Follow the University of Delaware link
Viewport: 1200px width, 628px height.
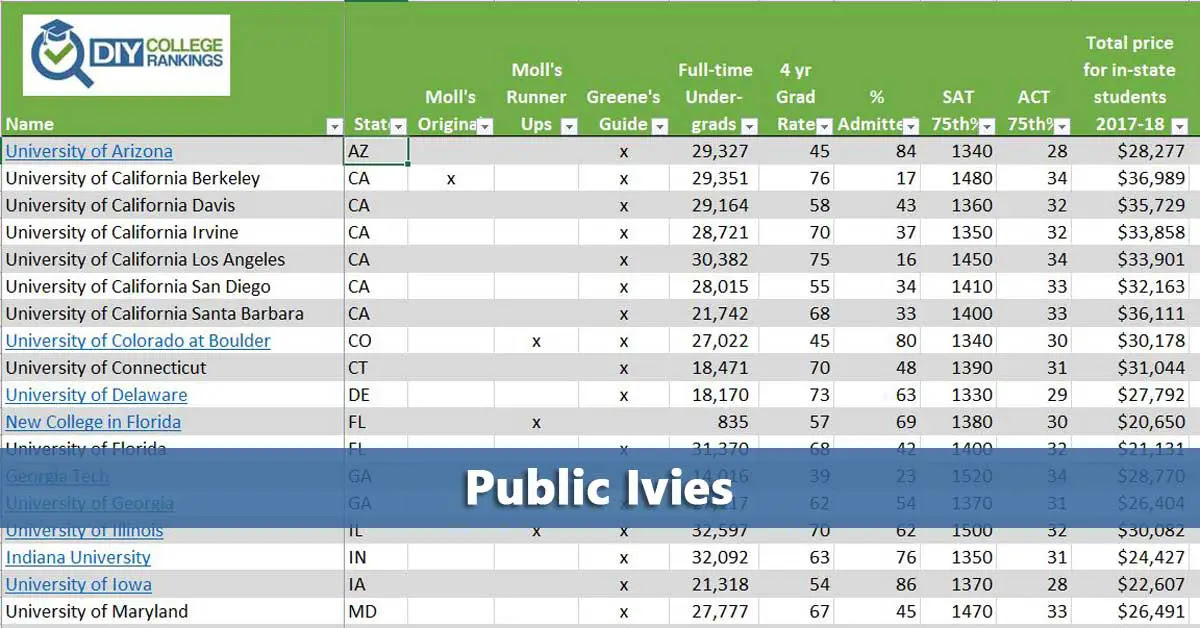tap(95, 395)
